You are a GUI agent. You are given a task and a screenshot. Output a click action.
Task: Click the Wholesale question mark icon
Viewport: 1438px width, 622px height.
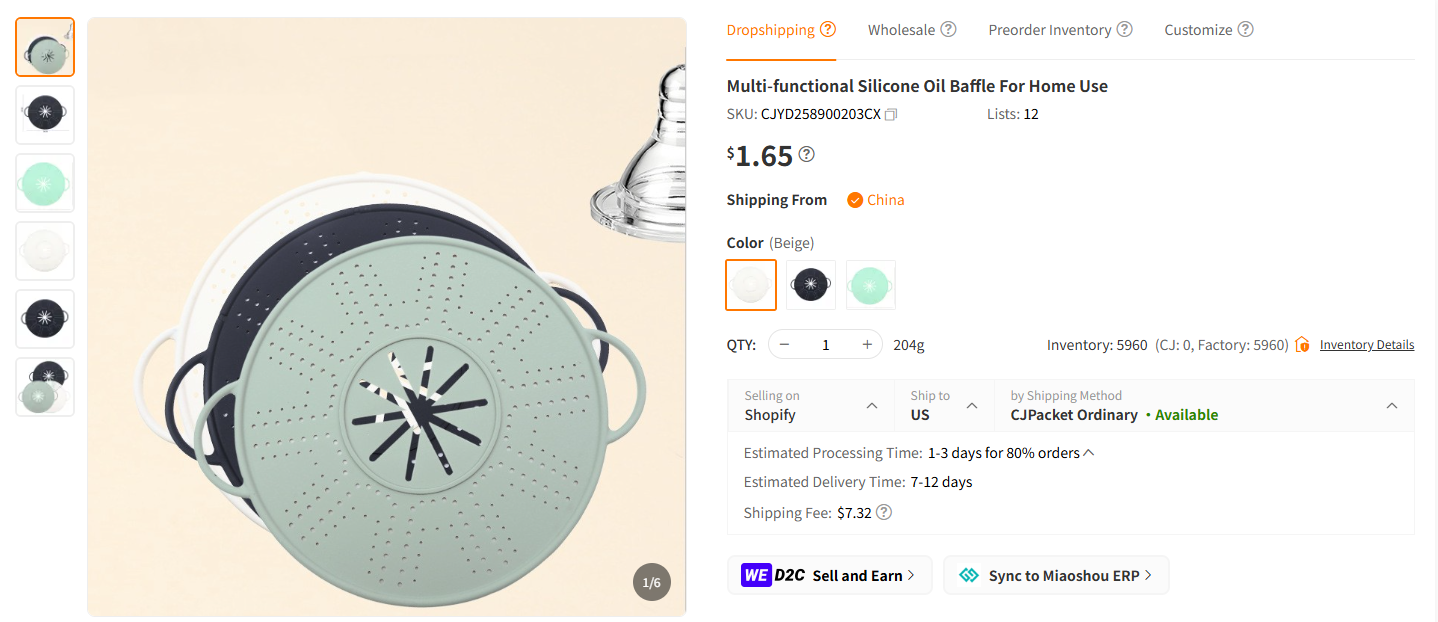(948, 29)
